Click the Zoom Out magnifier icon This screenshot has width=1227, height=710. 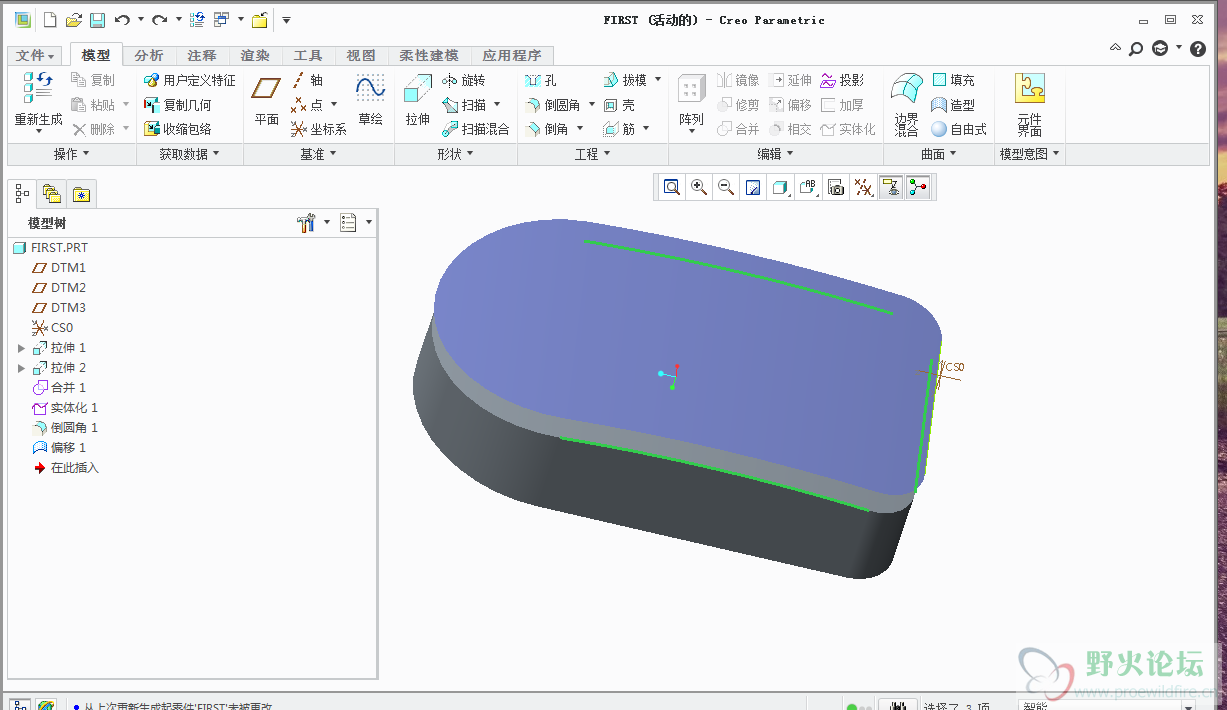(726, 187)
